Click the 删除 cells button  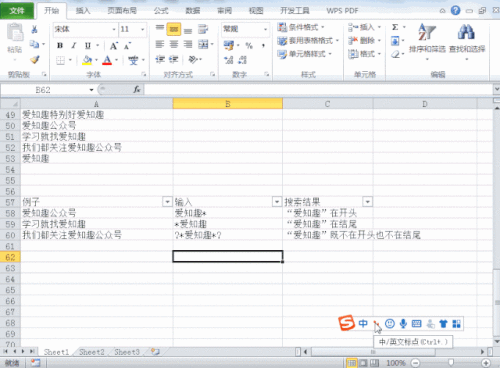click(364, 41)
